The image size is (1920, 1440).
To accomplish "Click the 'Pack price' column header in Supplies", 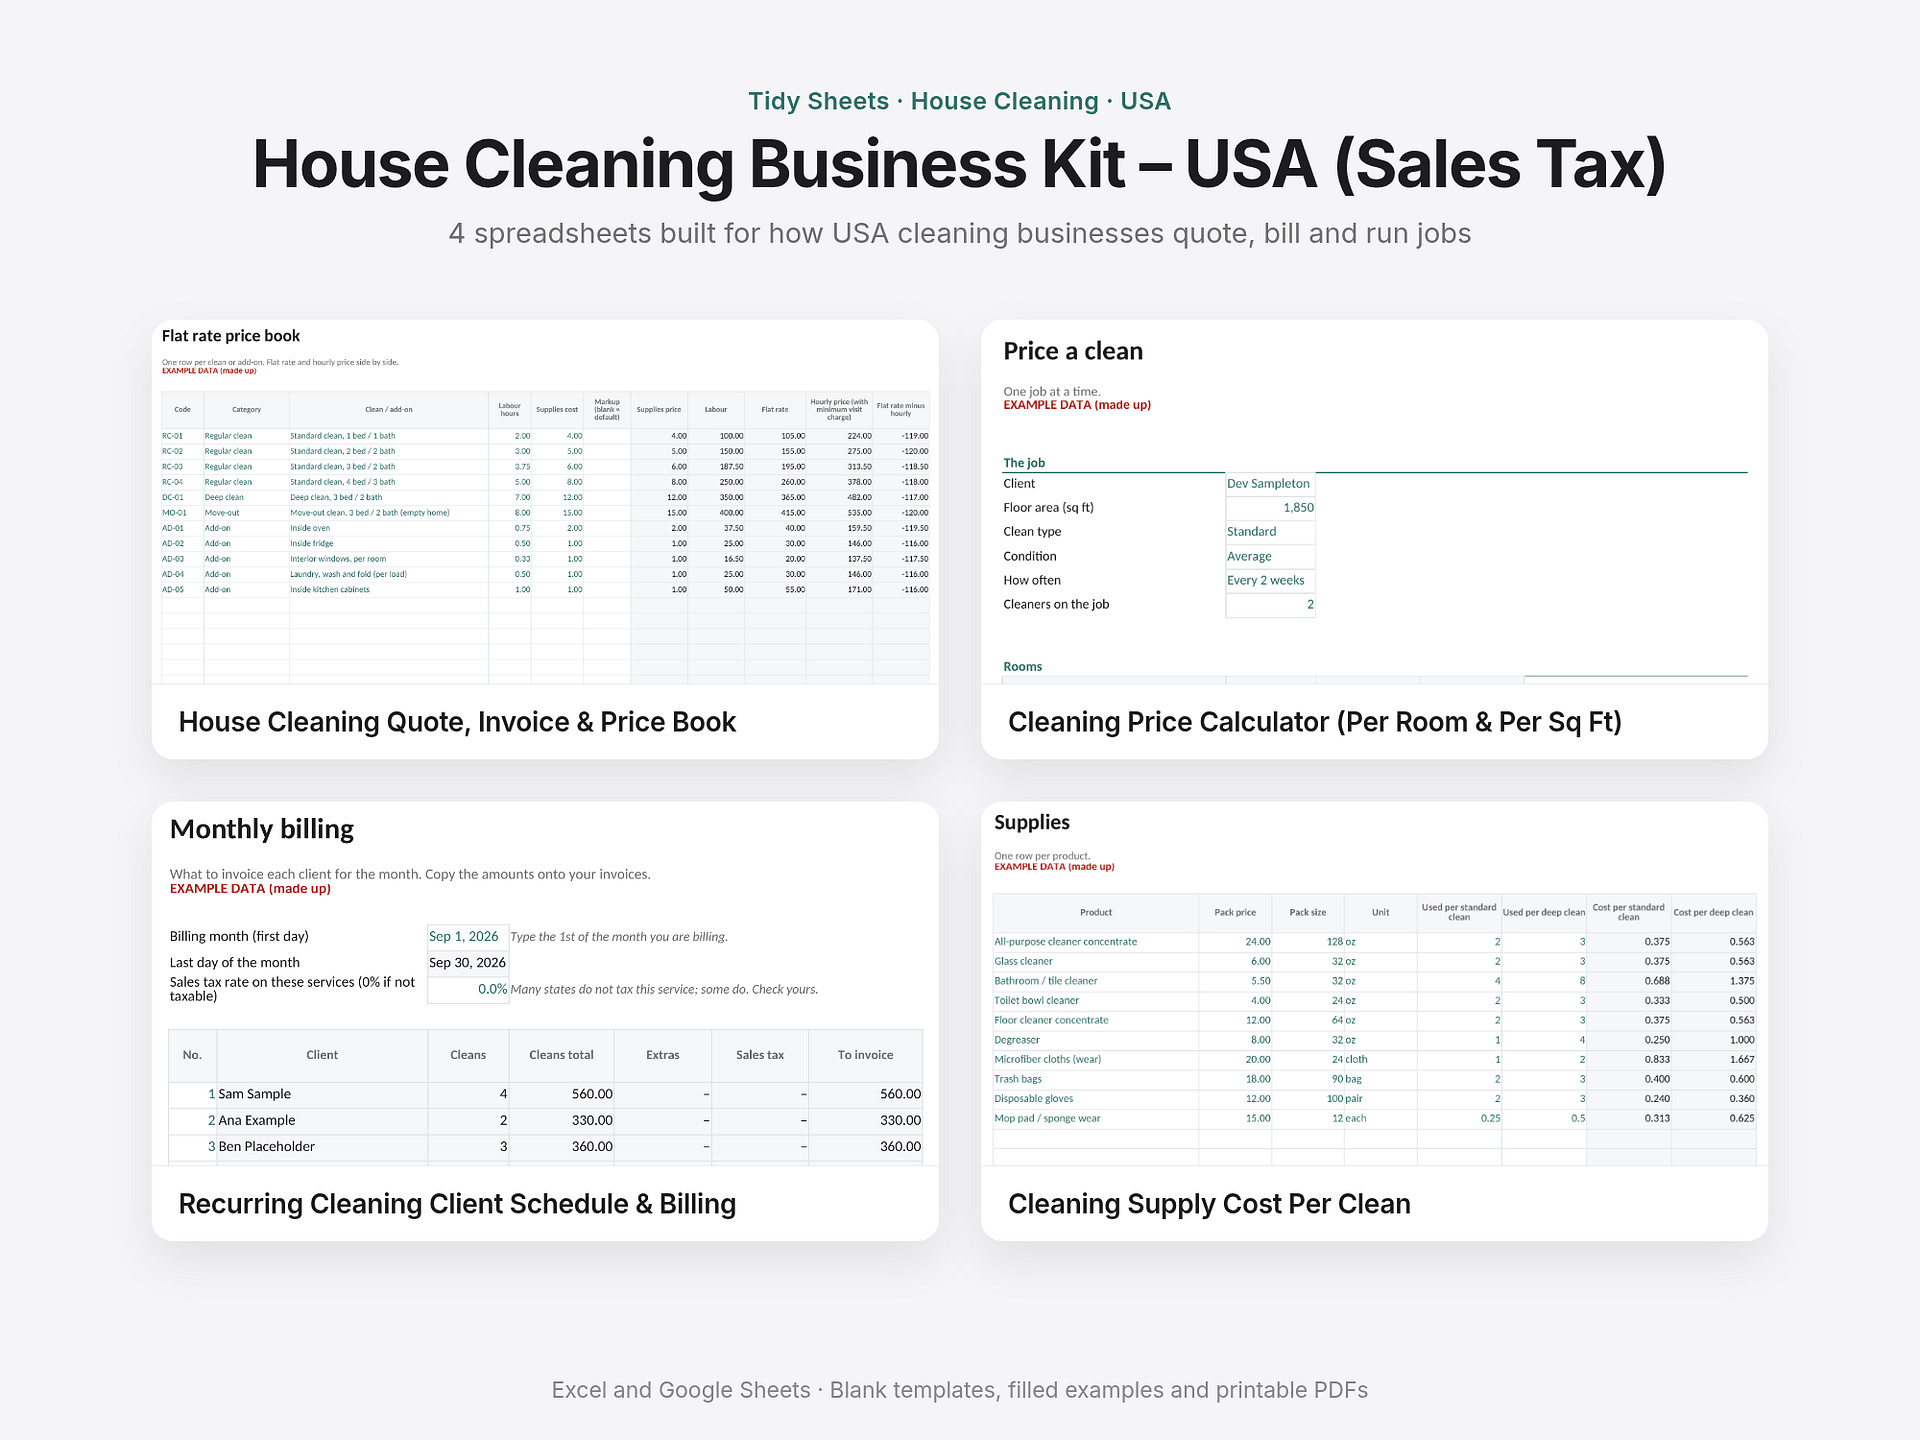I will (x=1235, y=913).
